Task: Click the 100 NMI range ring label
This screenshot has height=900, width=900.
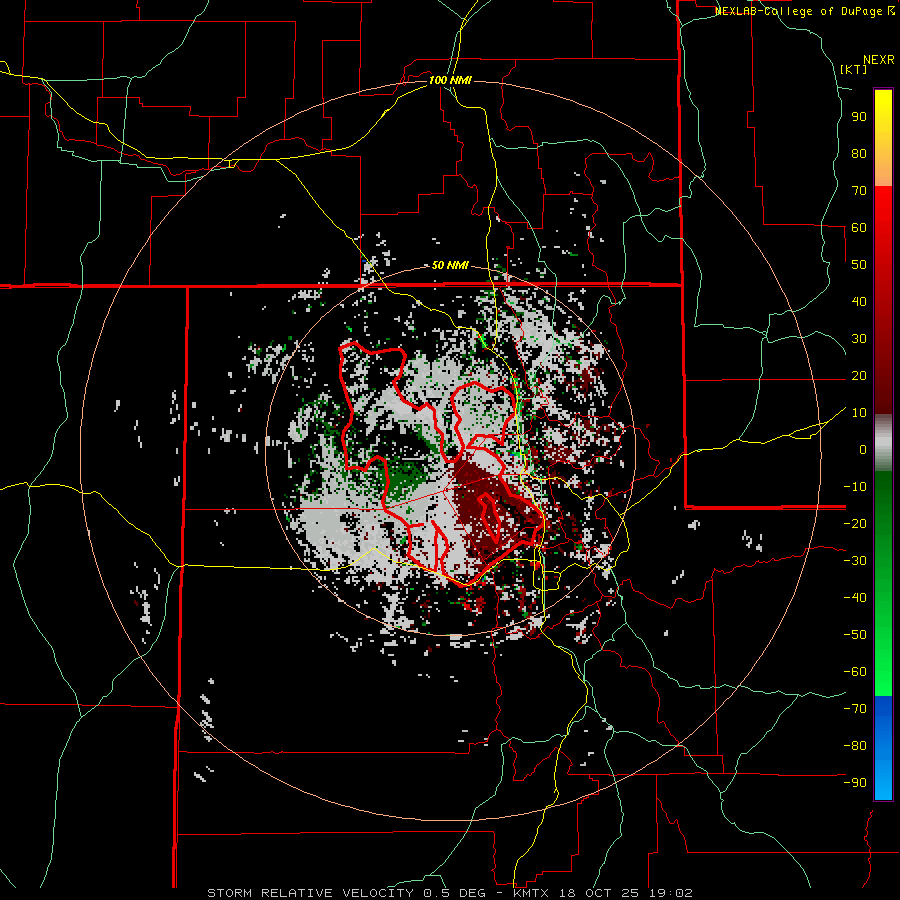Action: pyautogui.click(x=450, y=80)
